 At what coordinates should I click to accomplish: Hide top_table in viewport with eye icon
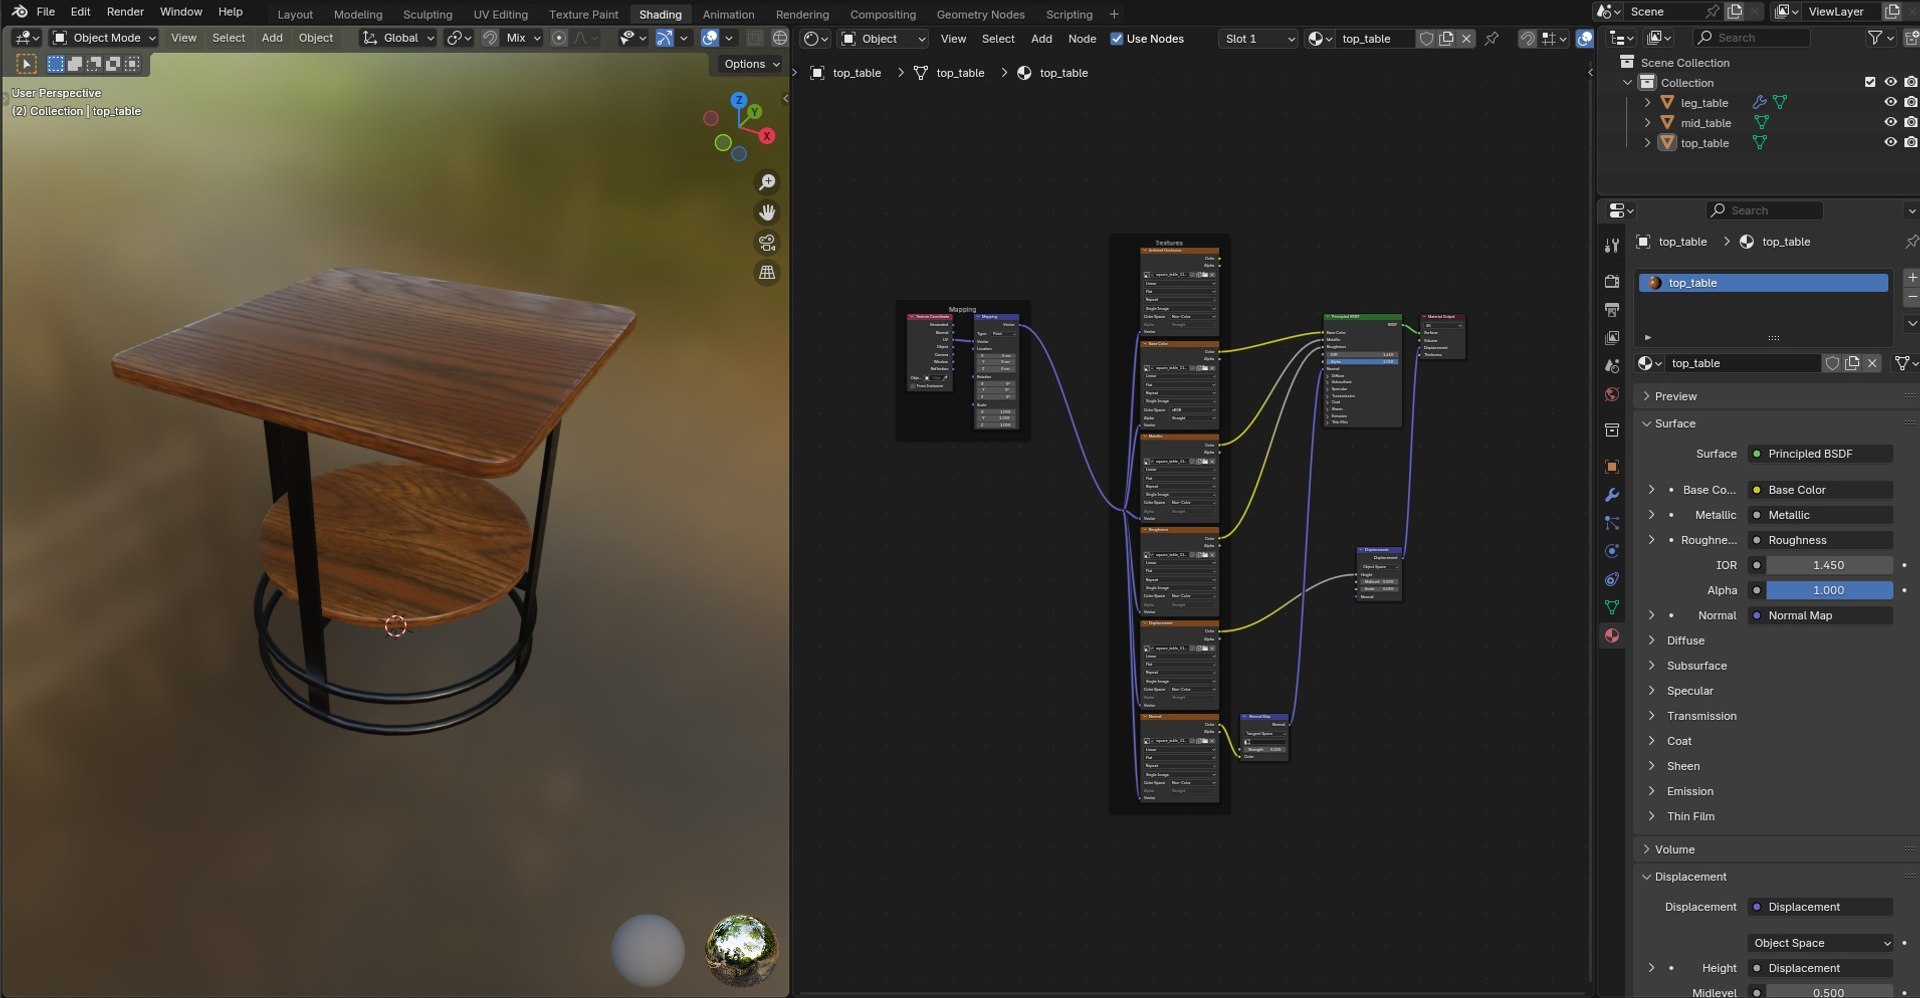pyautogui.click(x=1890, y=142)
